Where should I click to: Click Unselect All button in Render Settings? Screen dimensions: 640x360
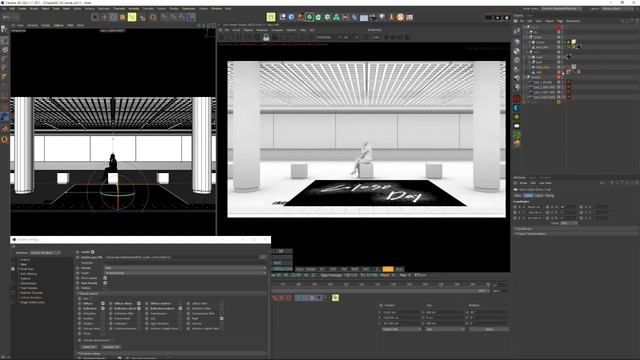pyautogui.click(x=111, y=347)
